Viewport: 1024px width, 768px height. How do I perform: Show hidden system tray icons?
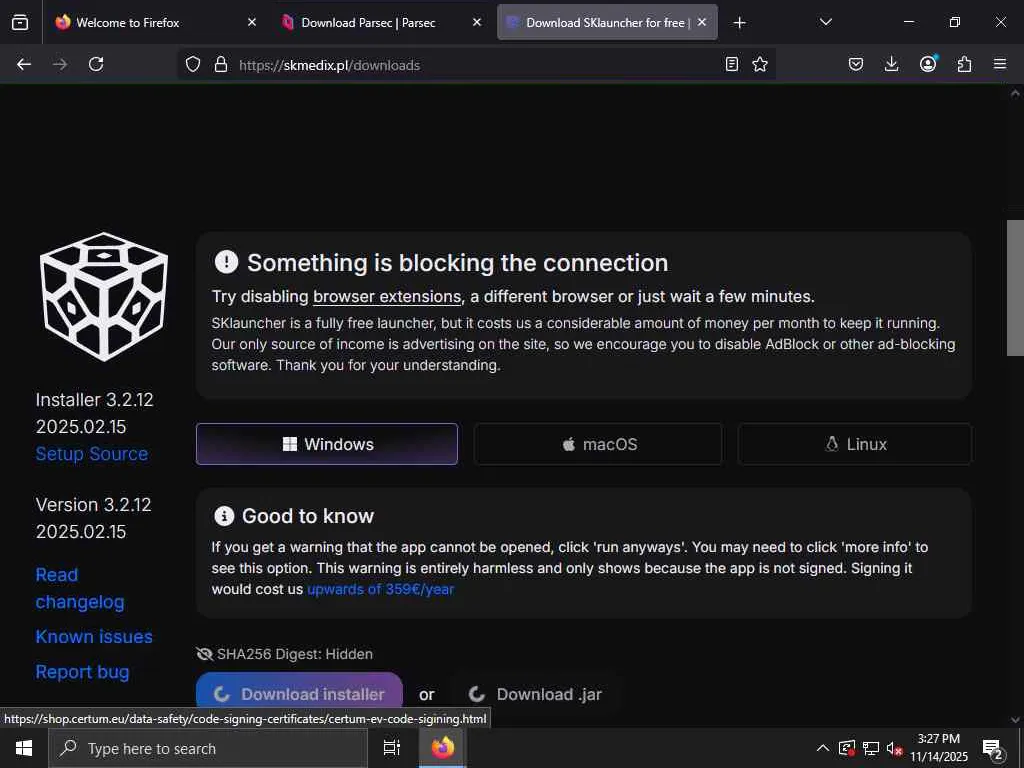pyautogui.click(x=823, y=748)
